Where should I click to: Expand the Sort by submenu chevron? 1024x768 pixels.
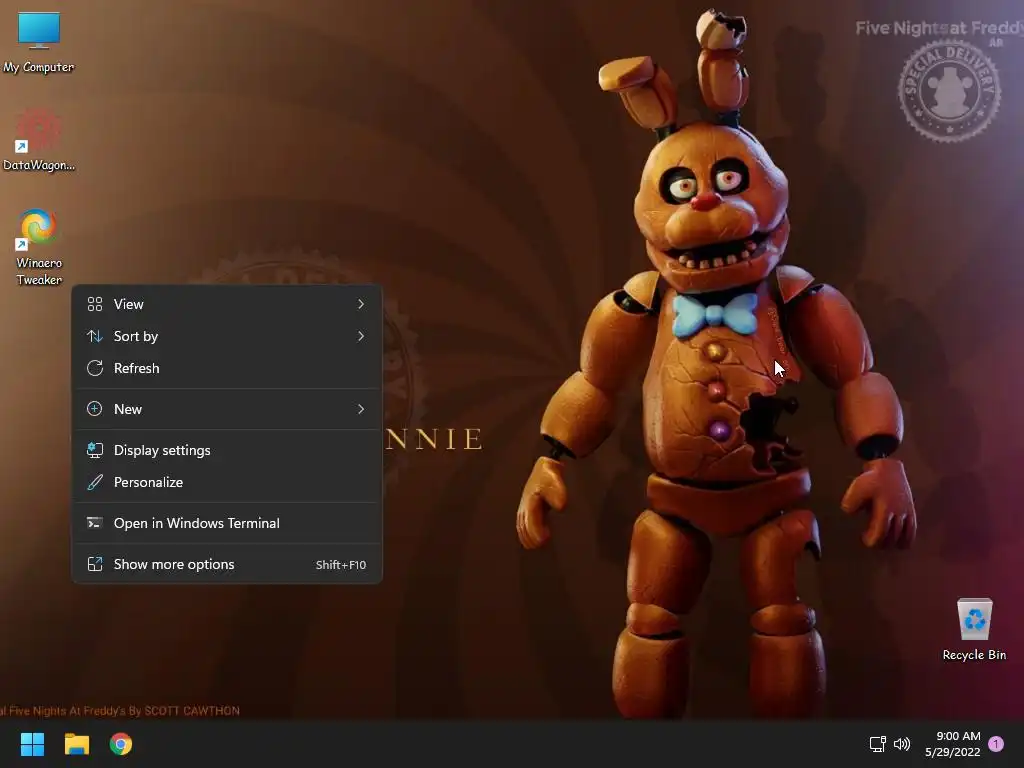tap(360, 336)
